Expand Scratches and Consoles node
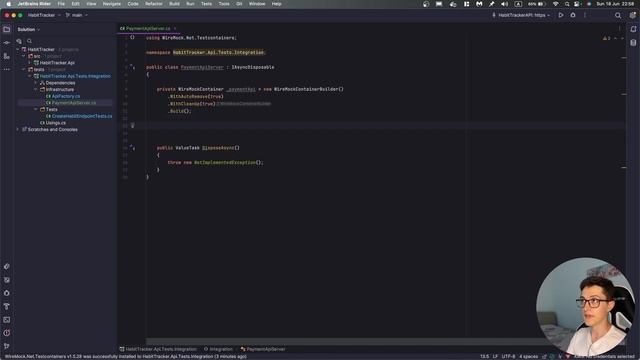The height and width of the screenshot is (360, 640). [x=18, y=129]
